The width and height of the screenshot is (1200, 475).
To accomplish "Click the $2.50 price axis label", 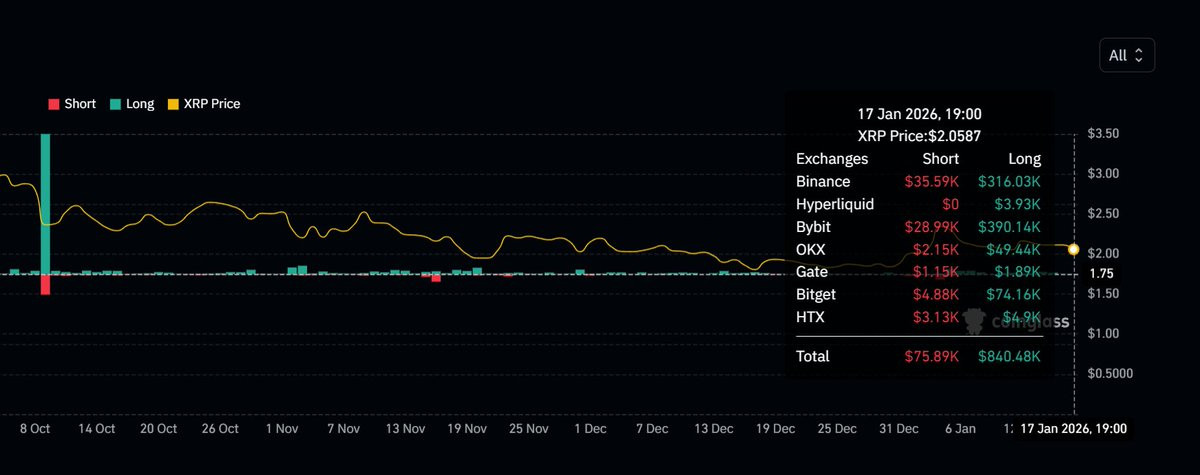I will 1104,213.
